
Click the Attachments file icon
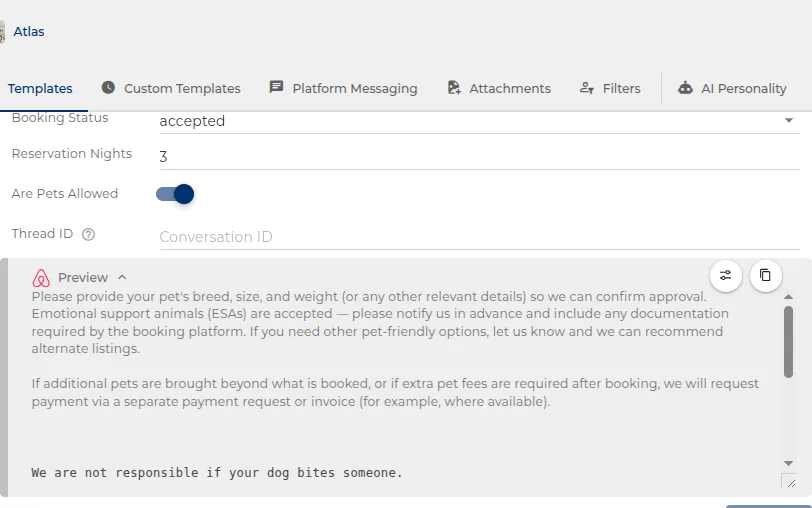pos(454,88)
